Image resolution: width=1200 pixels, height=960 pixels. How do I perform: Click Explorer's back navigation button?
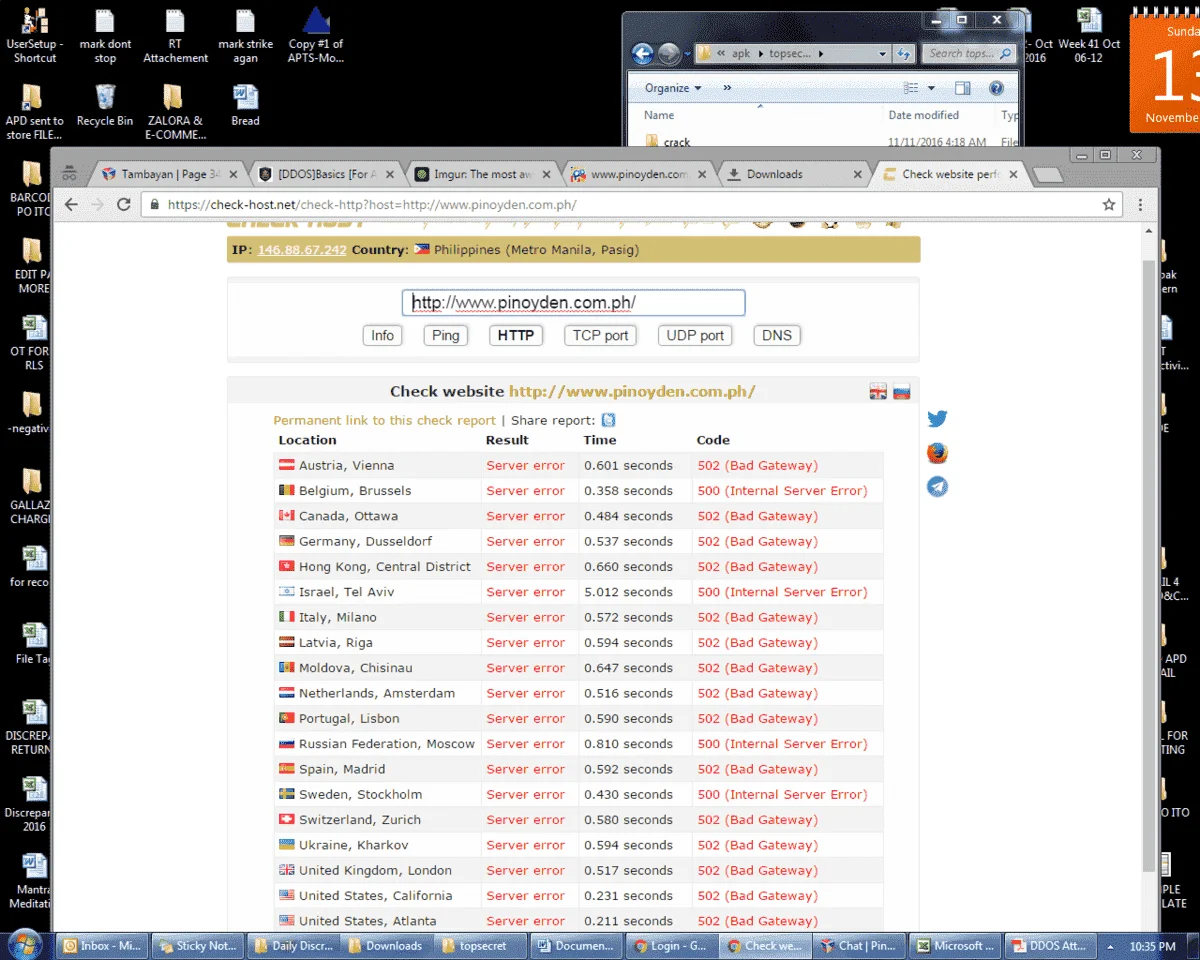pos(643,54)
